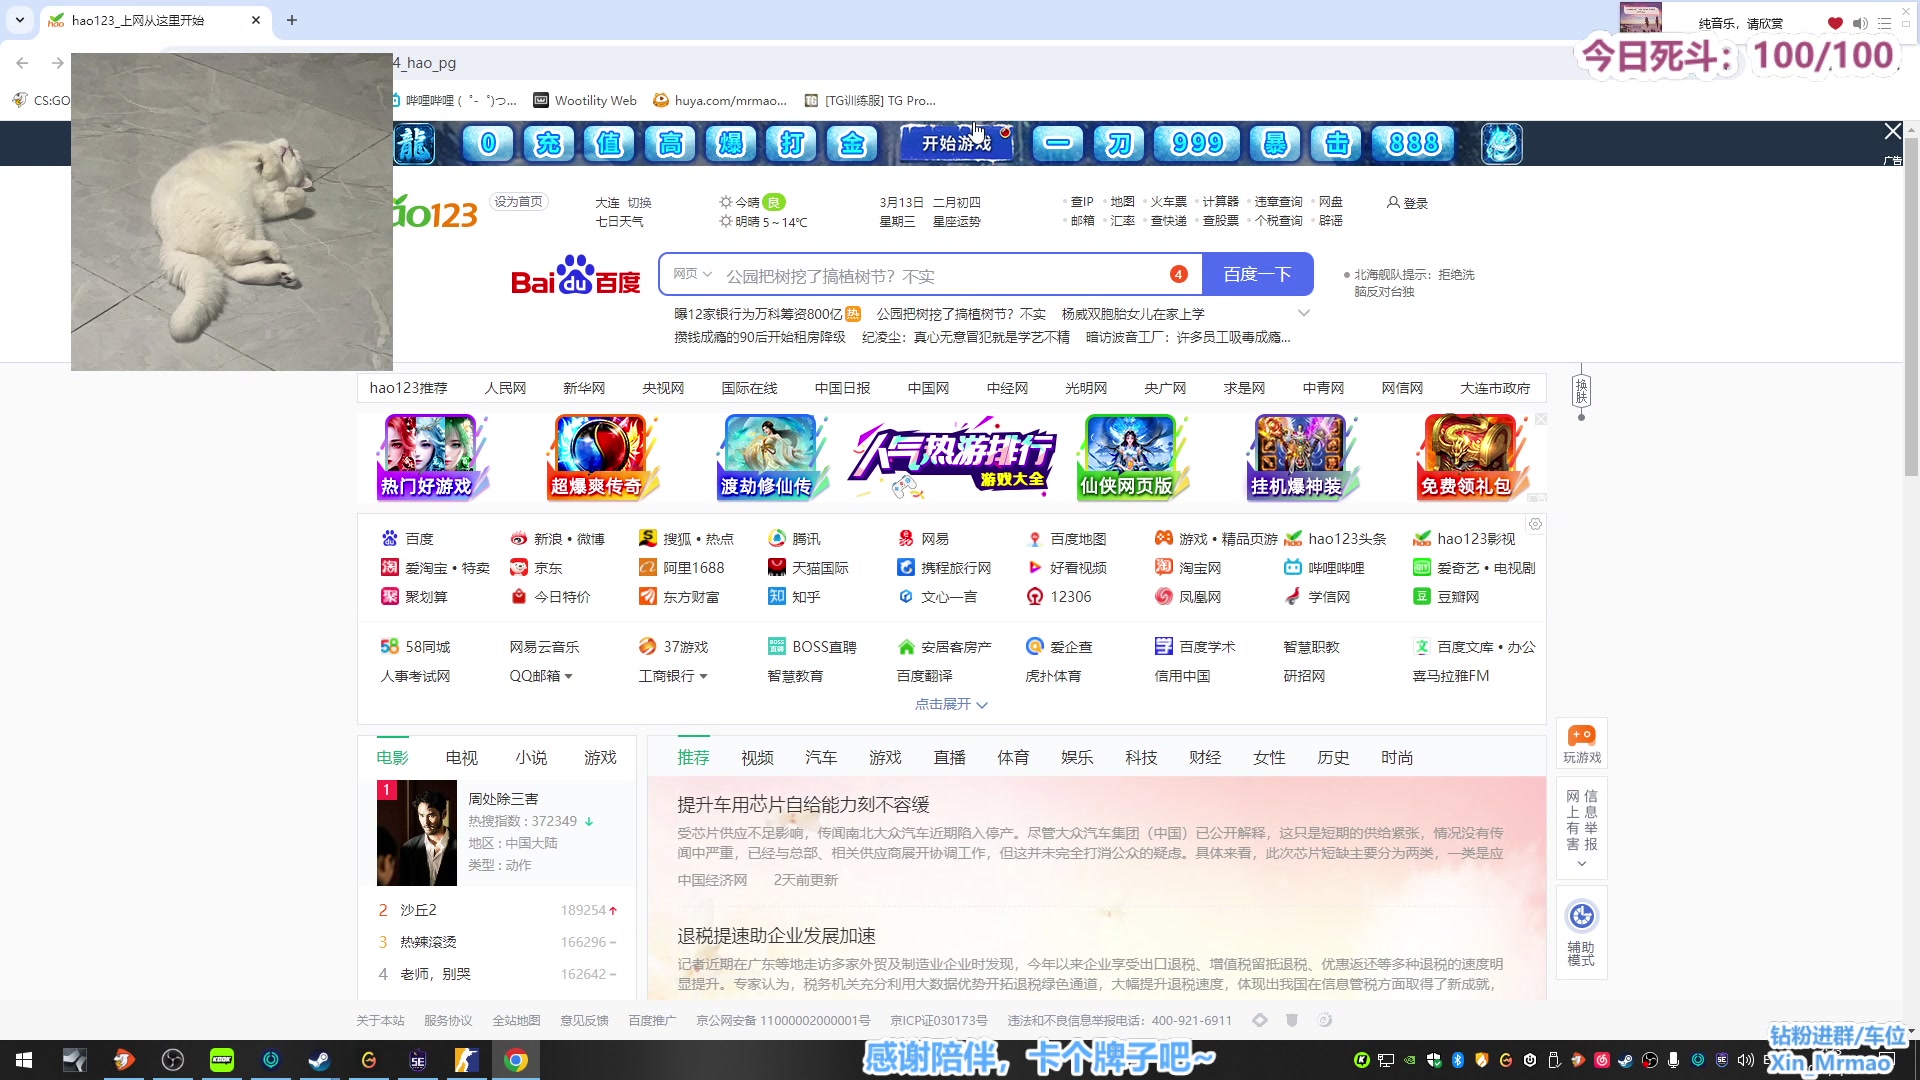Open the Chrome tab list dropdown
This screenshot has width=1920, height=1080.
[19, 20]
